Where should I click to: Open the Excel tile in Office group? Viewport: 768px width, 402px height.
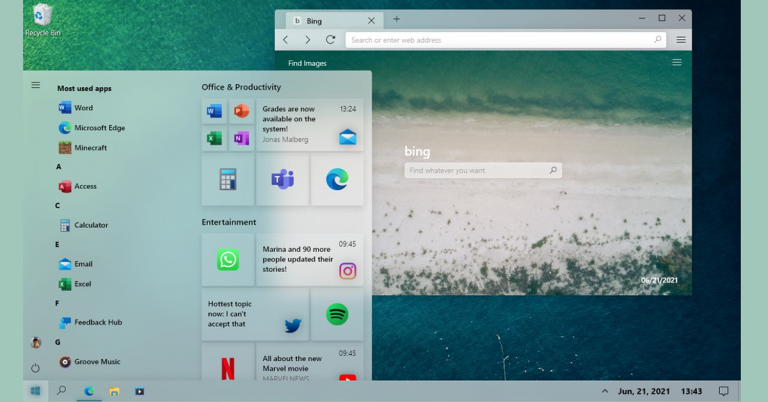point(214,139)
